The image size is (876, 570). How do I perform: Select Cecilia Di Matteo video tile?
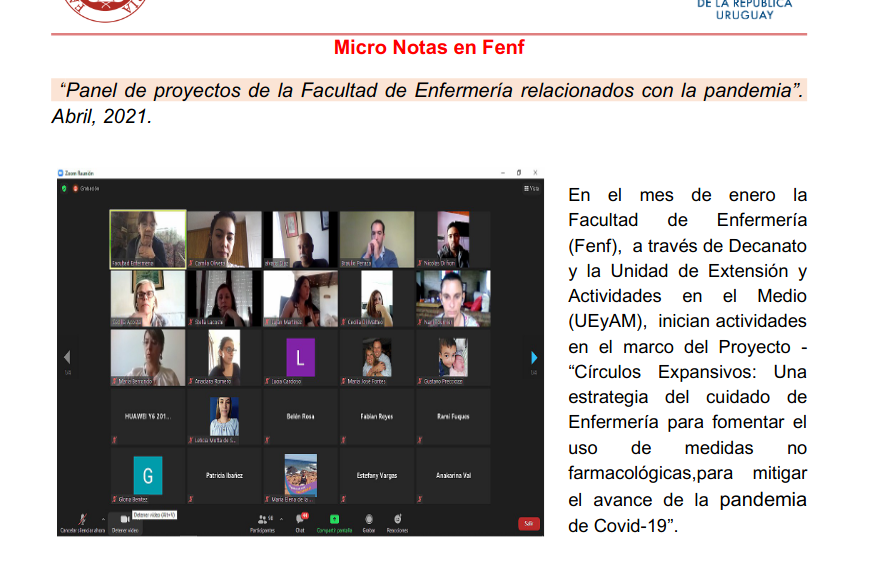(x=377, y=298)
